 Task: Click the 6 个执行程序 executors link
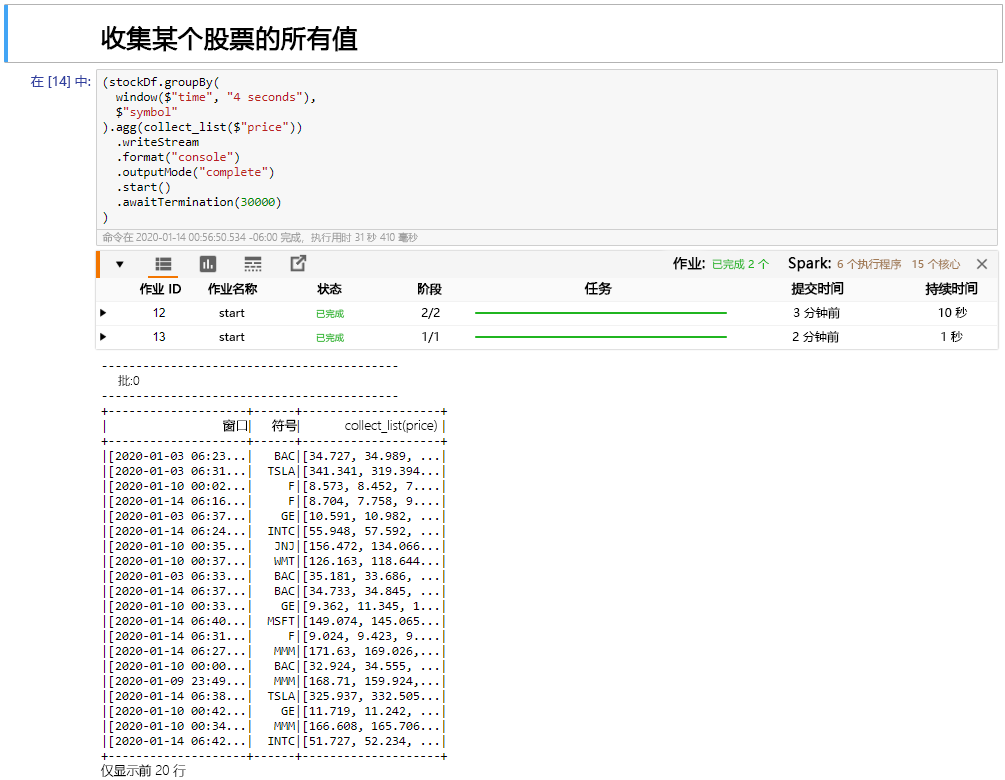(x=868, y=264)
